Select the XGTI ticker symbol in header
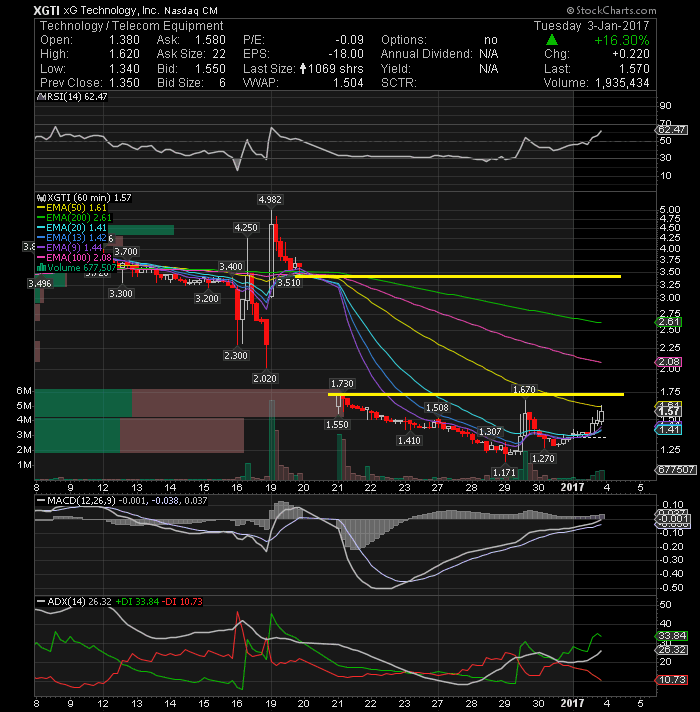Viewport: 700px width, 712px height. coord(47,10)
